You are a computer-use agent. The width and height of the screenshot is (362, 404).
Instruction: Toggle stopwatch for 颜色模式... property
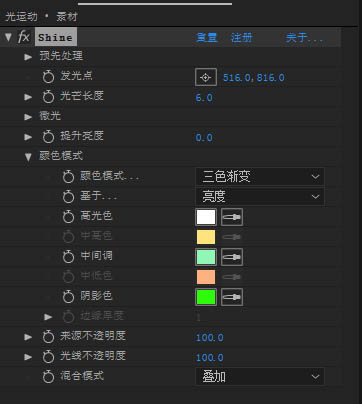point(68,177)
